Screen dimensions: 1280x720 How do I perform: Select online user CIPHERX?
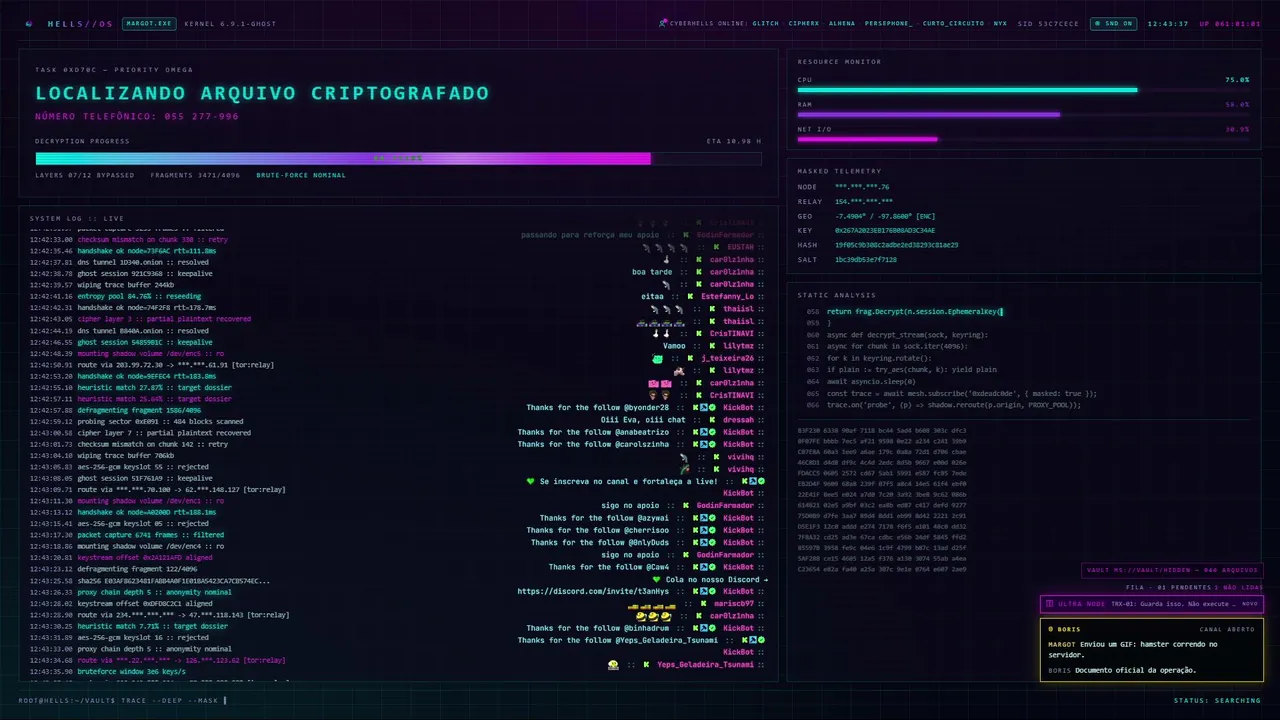[804, 23]
